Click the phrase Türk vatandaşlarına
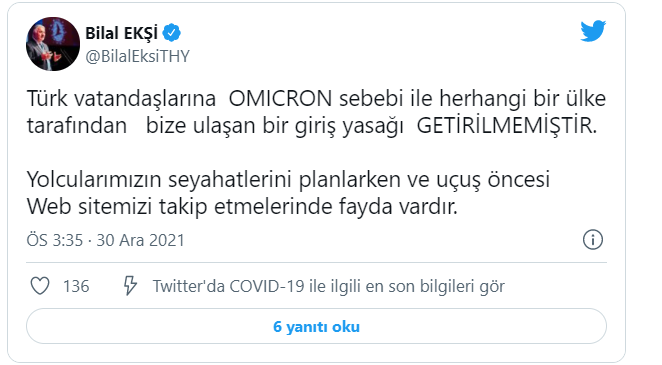 121,99
